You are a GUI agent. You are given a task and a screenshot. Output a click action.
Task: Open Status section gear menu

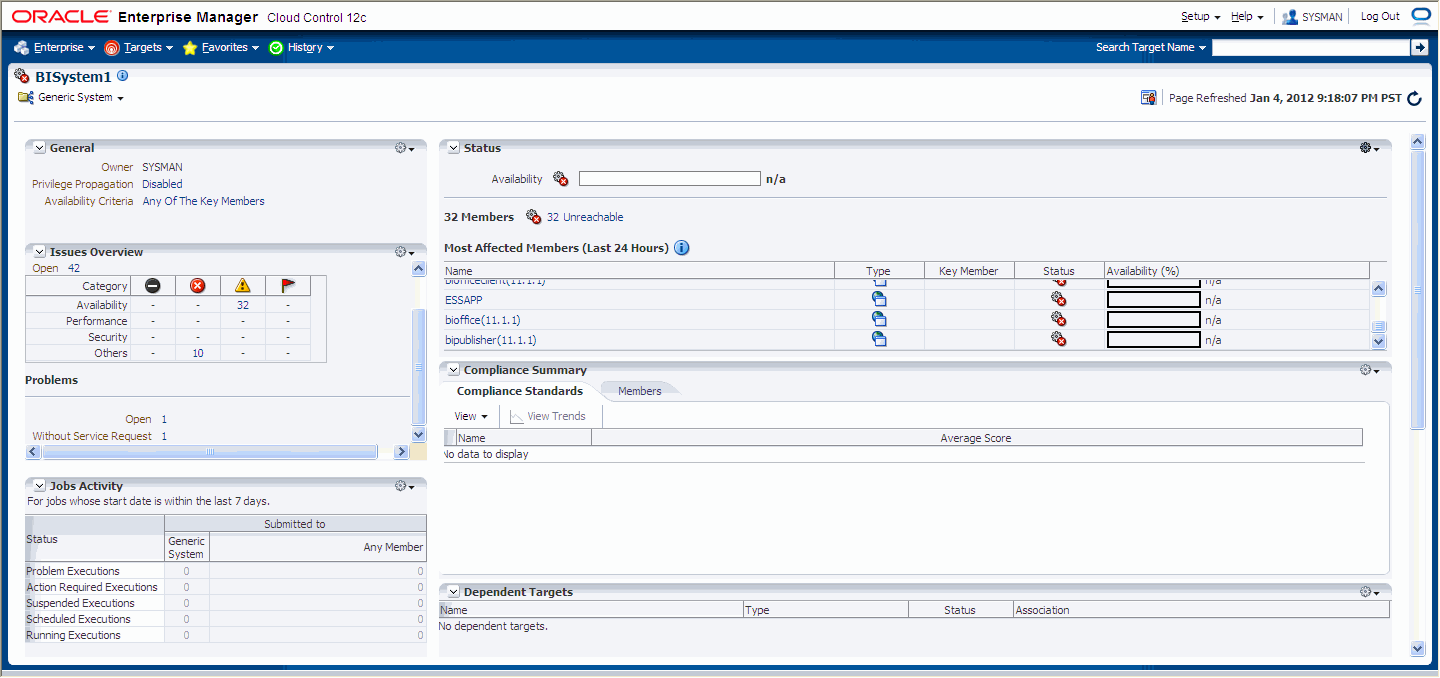click(1370, 148)
